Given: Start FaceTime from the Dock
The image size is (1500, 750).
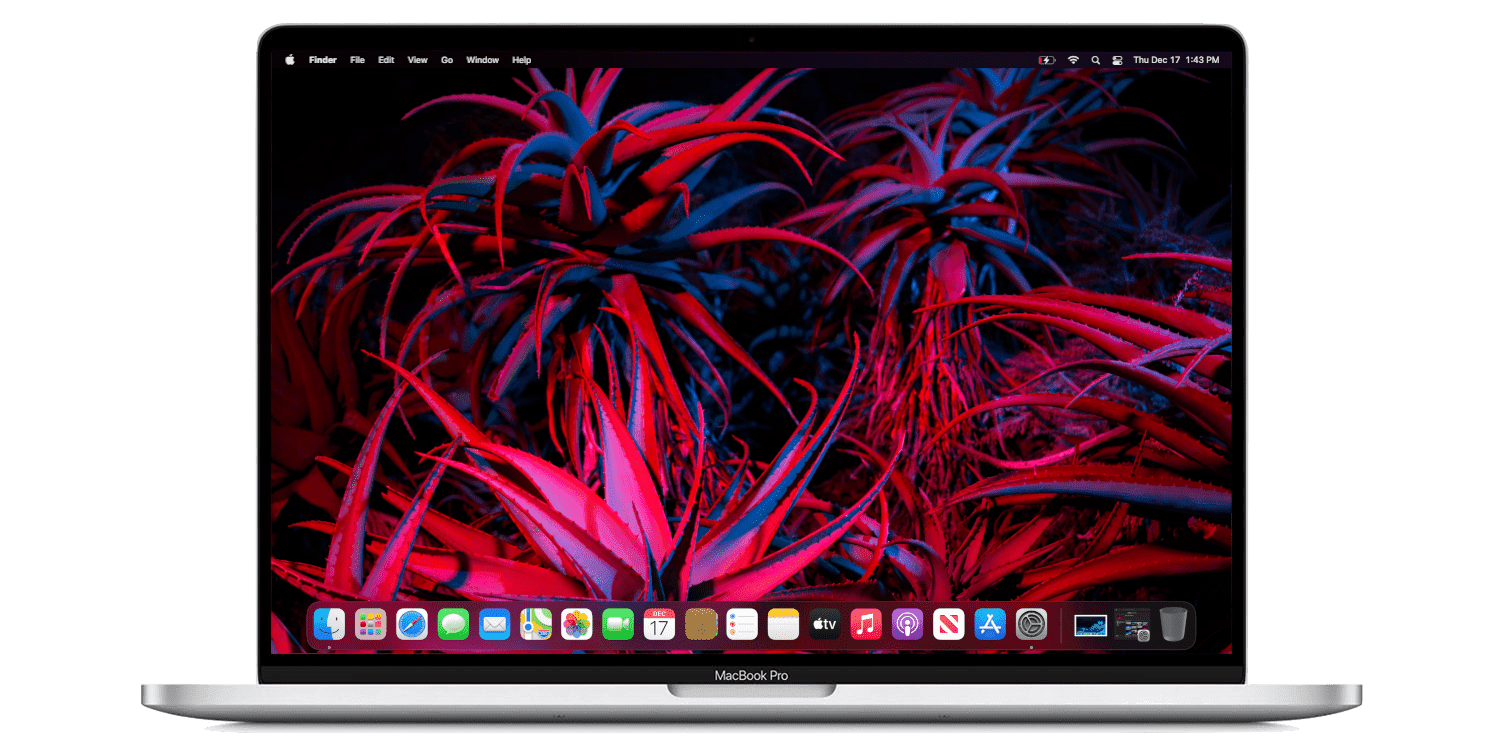Looking at the screenshot, I should point(618,625).
